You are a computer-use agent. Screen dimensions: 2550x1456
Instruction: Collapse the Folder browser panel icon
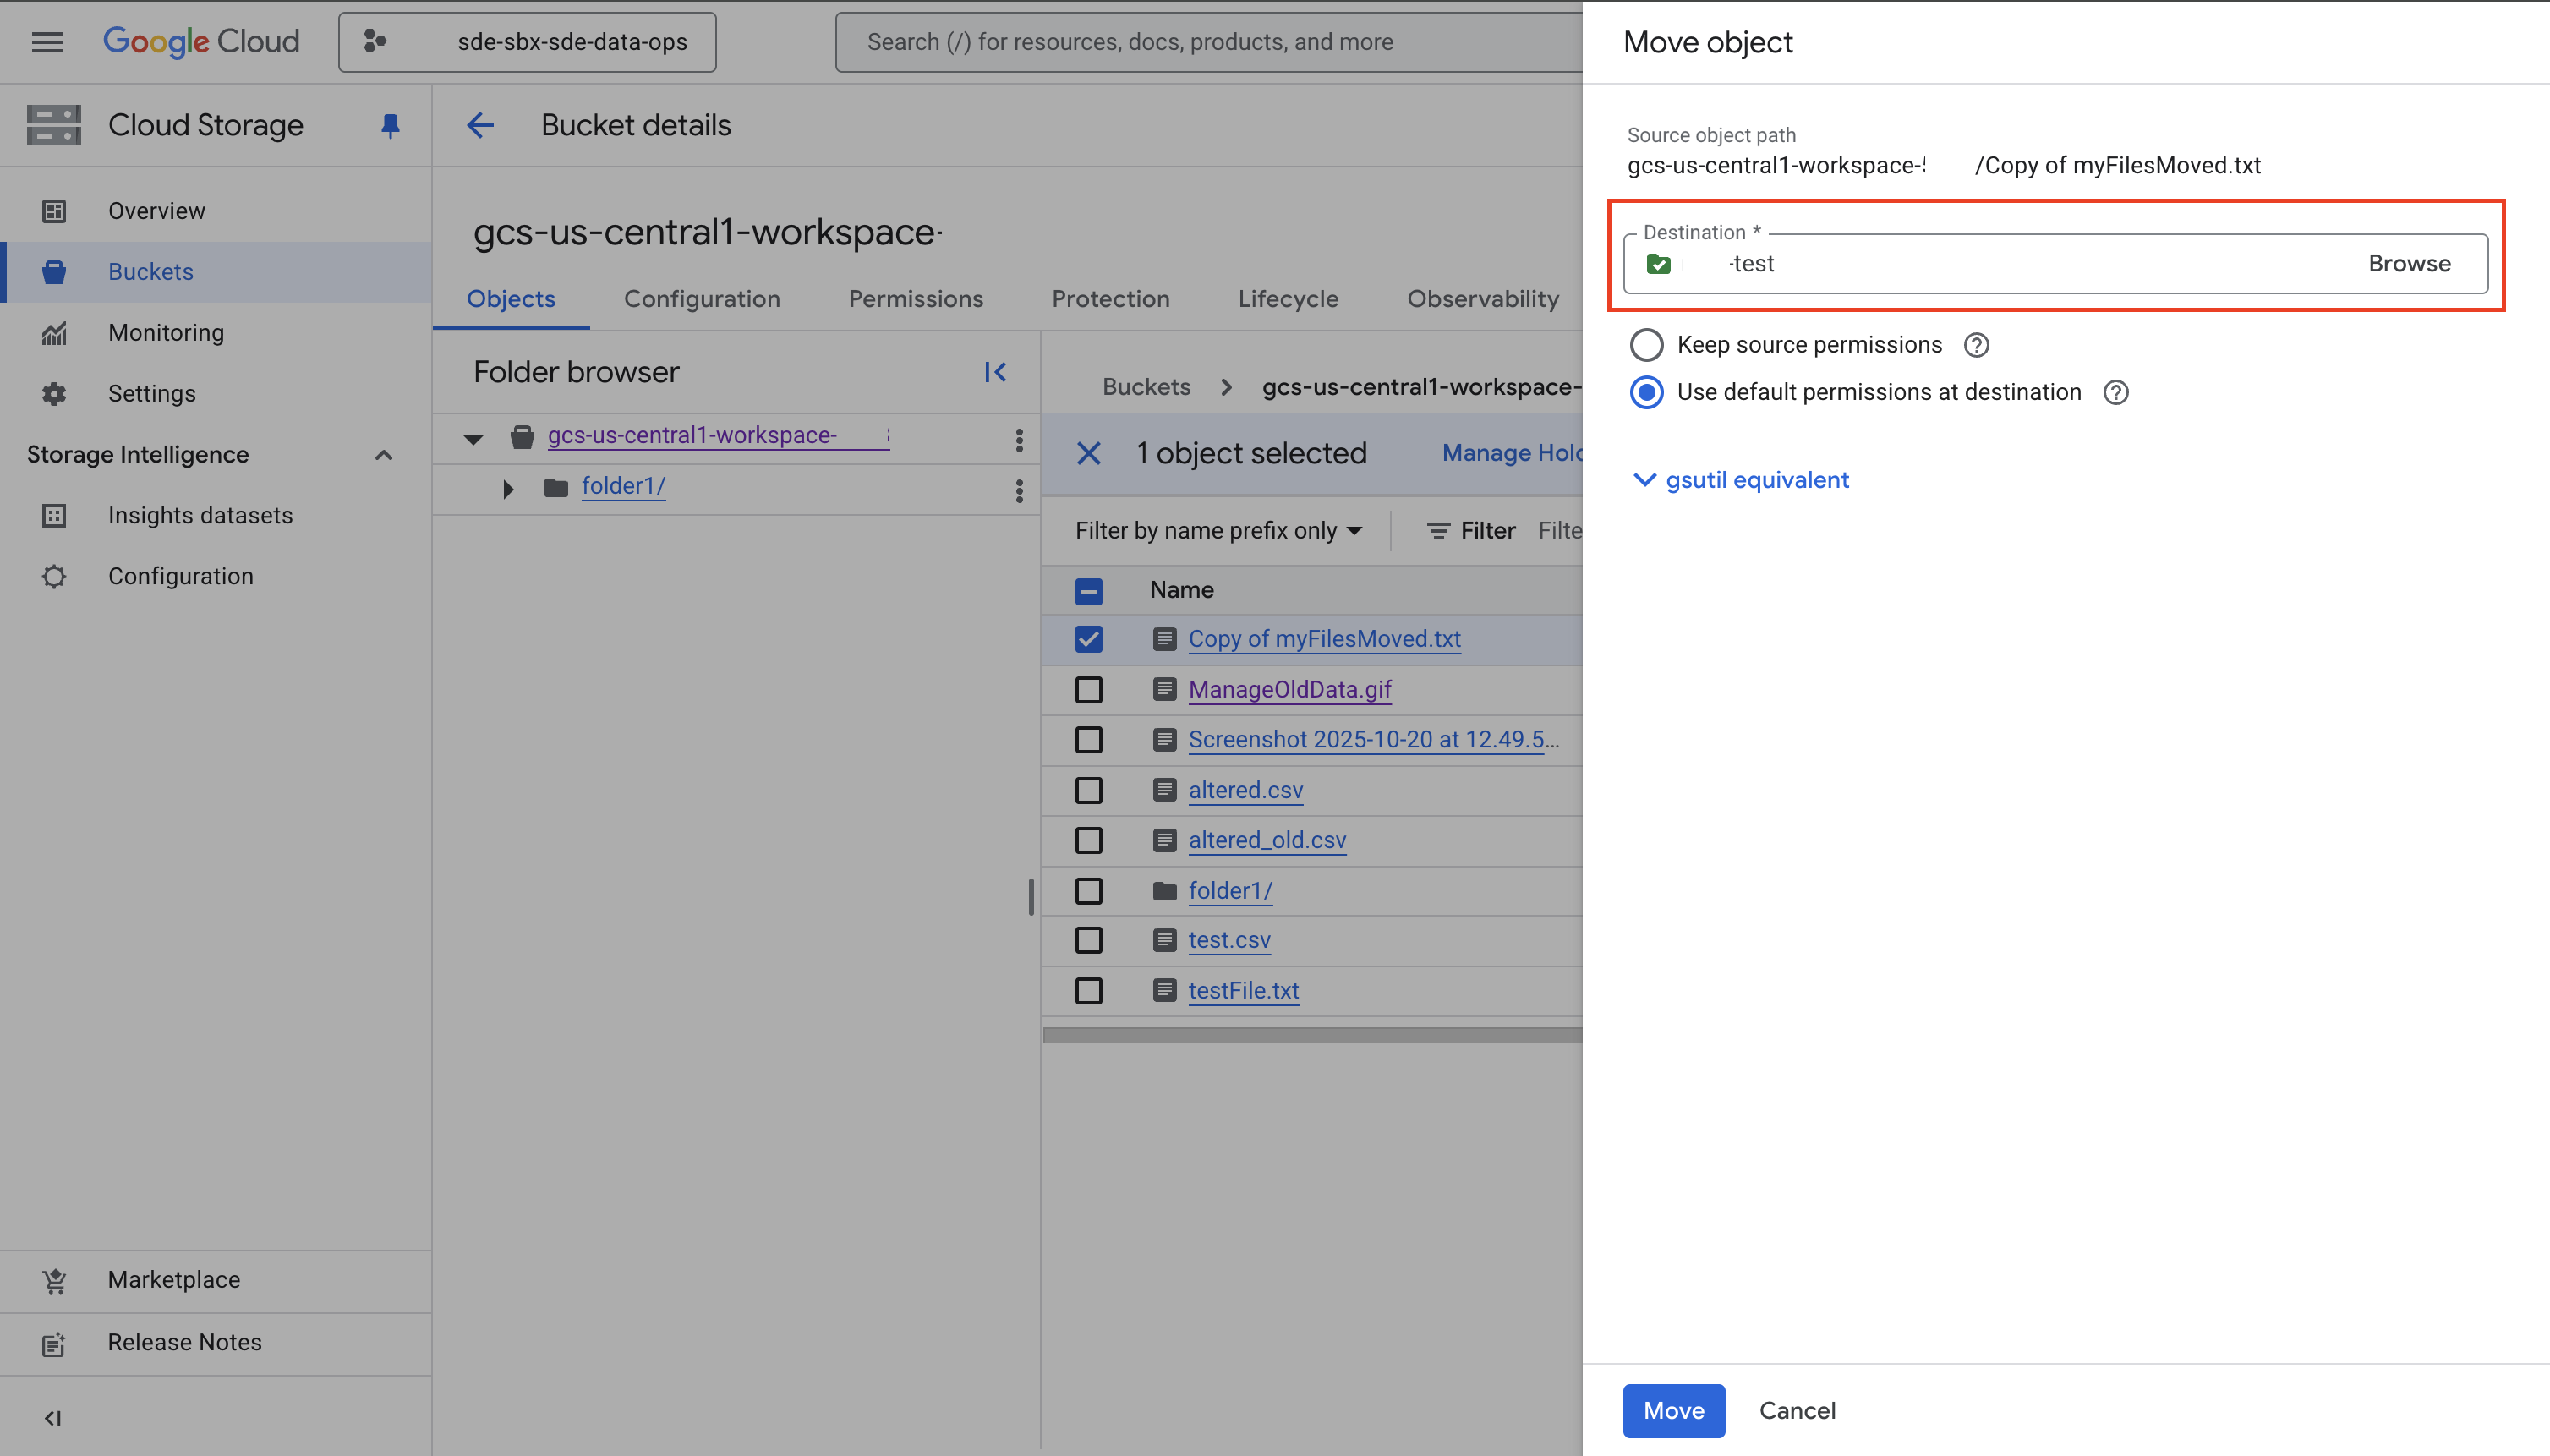[995, 372]
